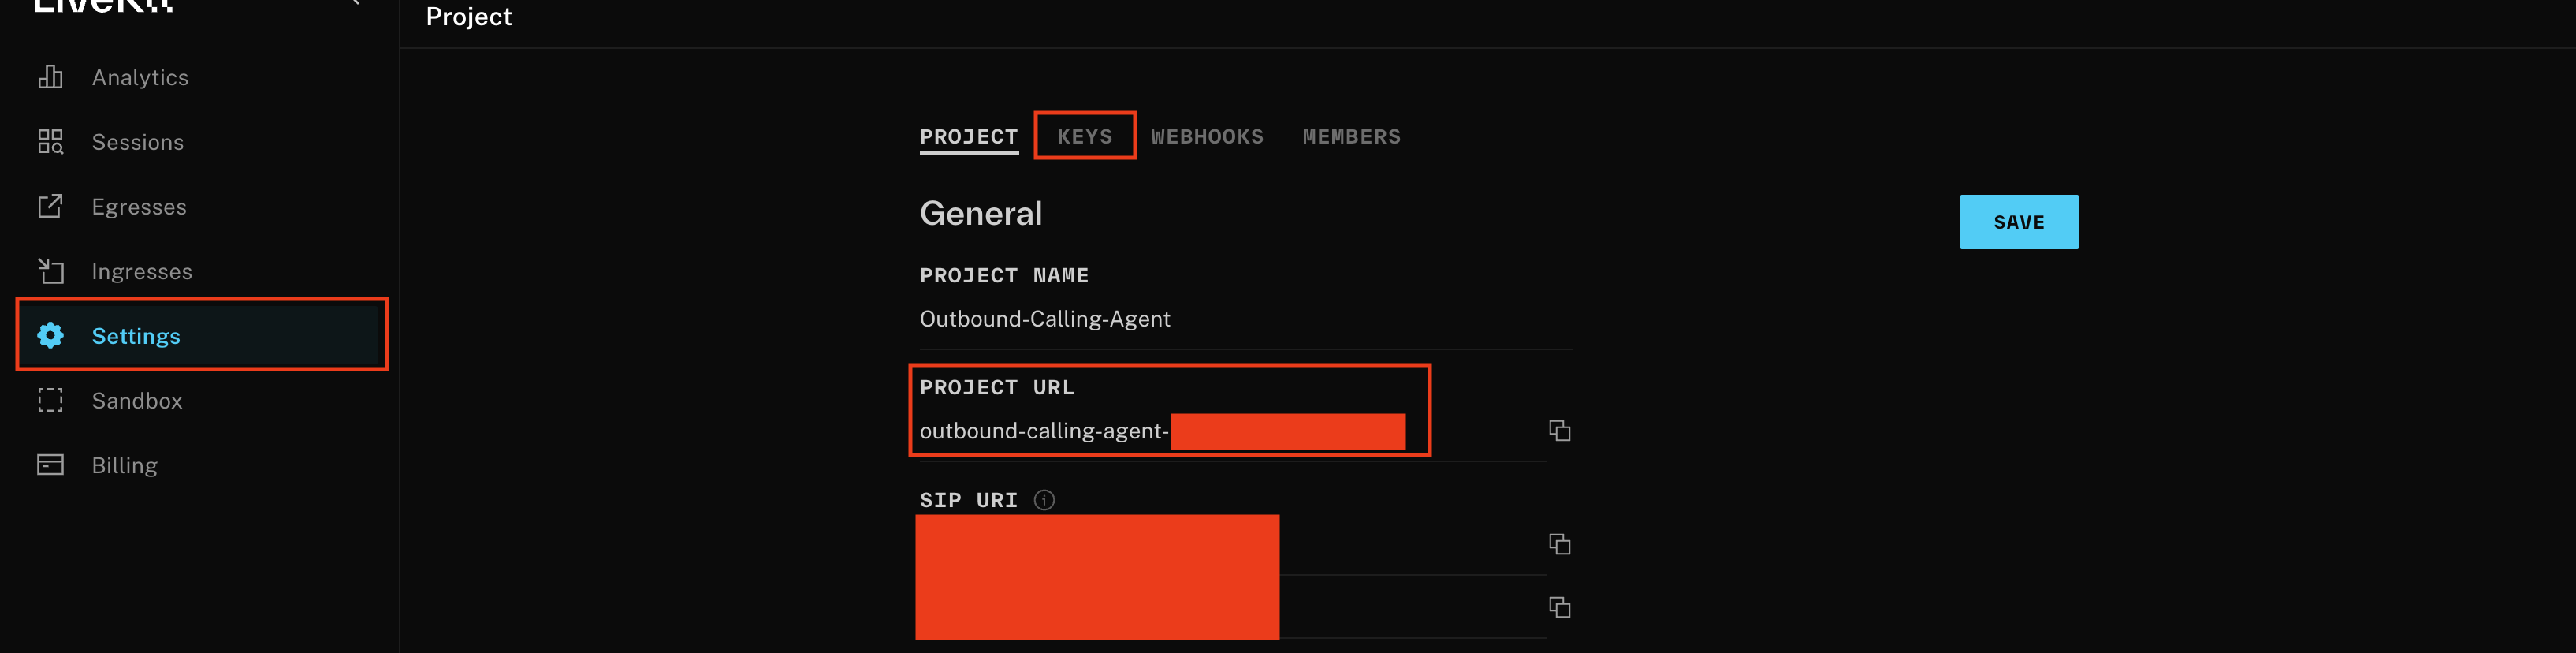Screen dimensions: 2576x653
Task: Switch to the KEYS tab
Action: tap(1084, 136)
